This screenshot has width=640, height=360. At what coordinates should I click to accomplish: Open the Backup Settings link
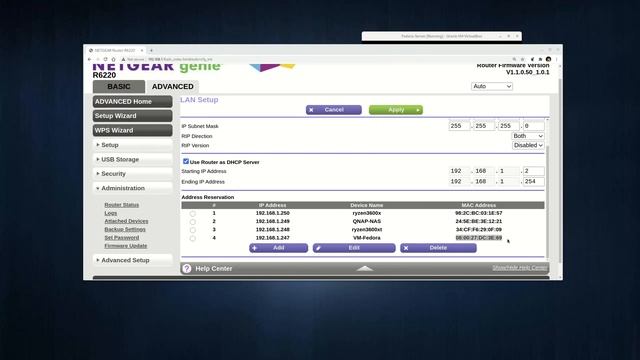pos(125,229)
